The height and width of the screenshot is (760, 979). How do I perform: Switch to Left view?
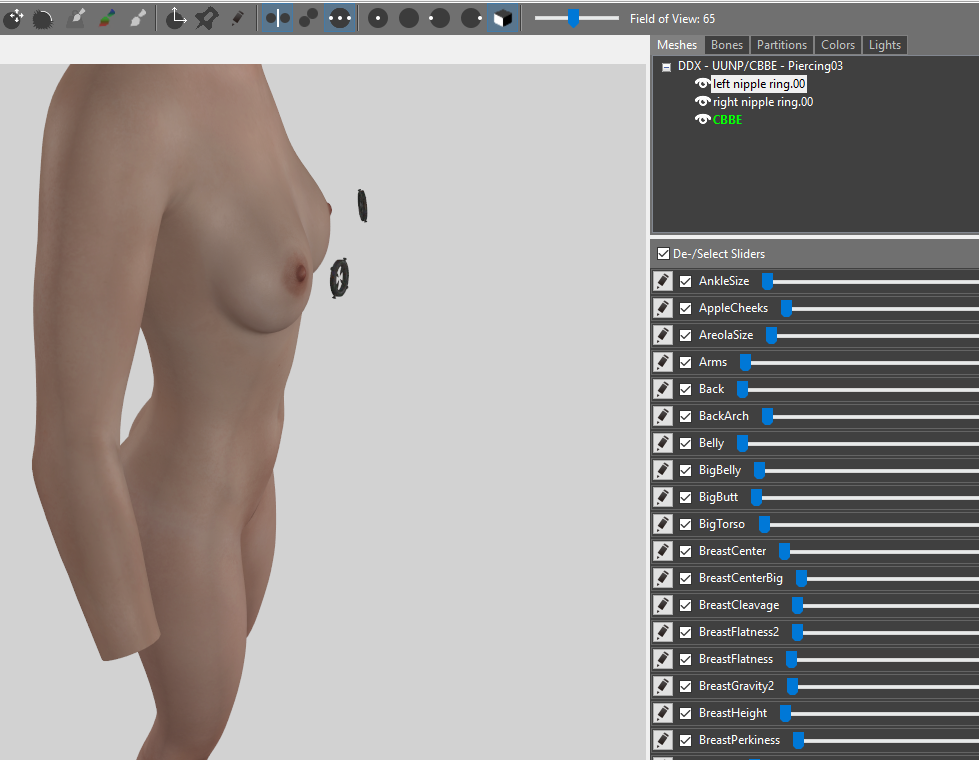click(440, 19)
